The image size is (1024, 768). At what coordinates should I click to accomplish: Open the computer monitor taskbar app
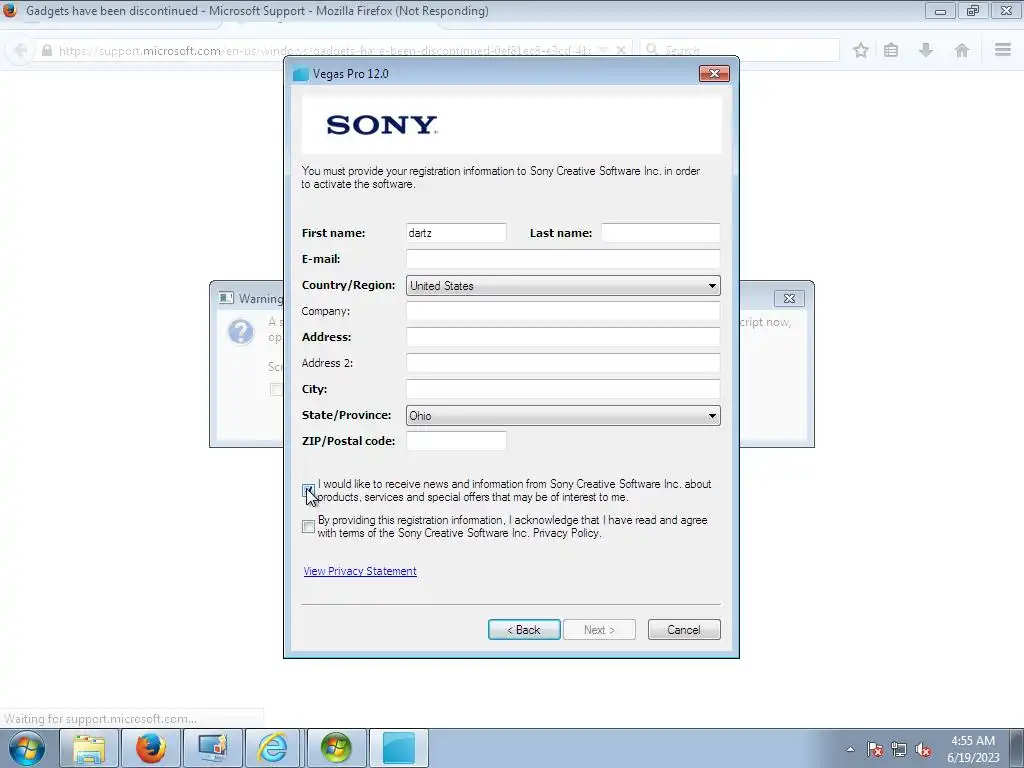(x=213, y=748)
